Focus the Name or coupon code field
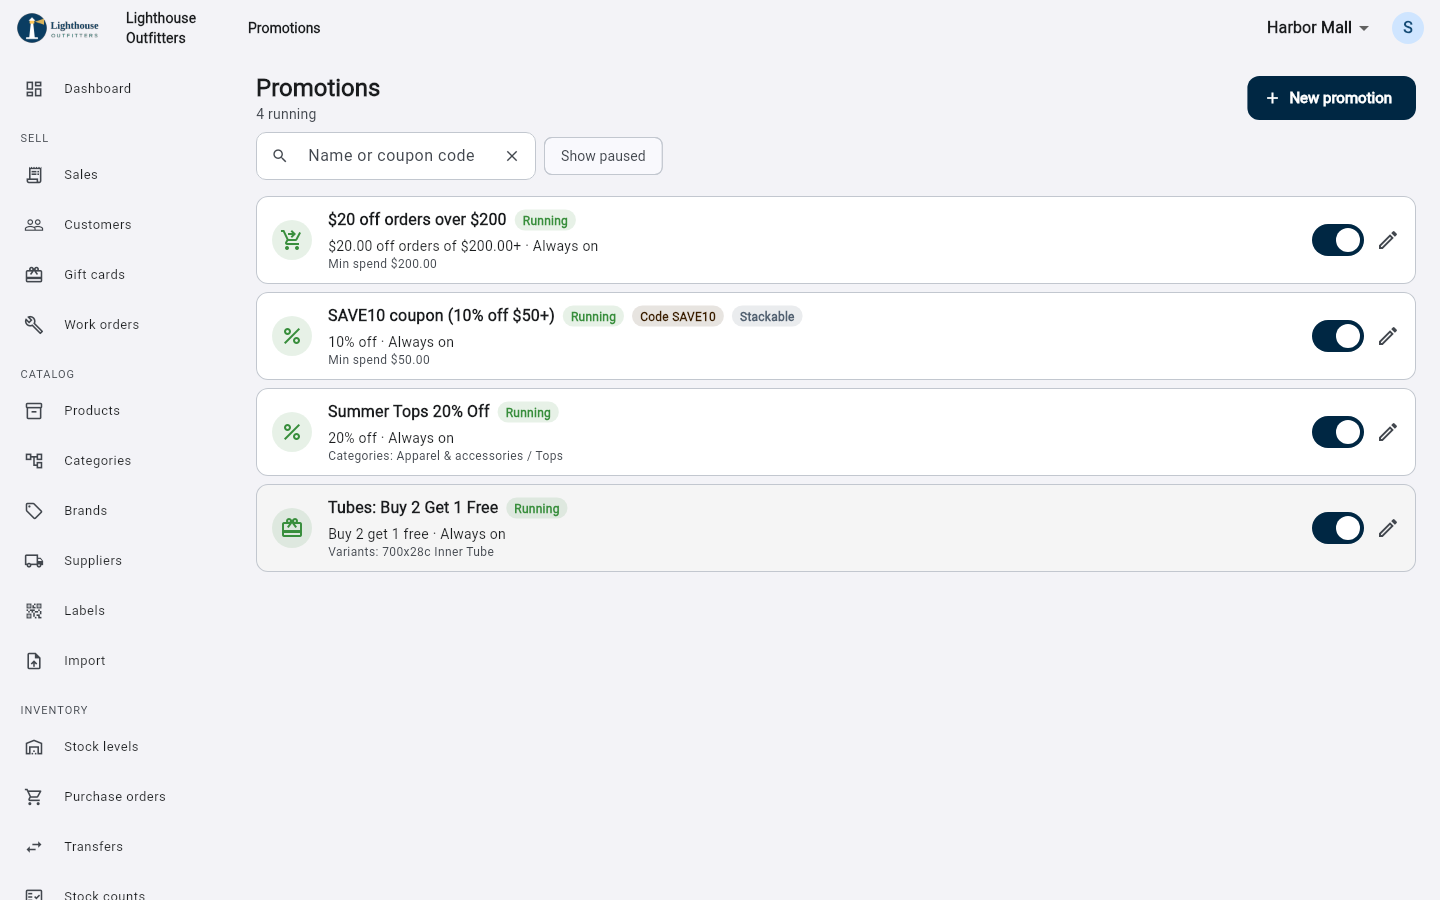The height and width of the screenshot is (900, 1440). point(395,156)
